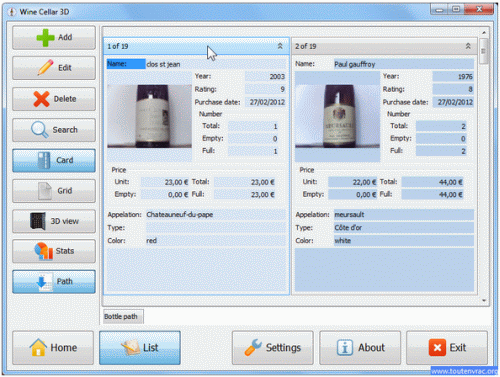500x377 pixels.
Task: Click the clos st jean bottle photo
Action: [149, 116]
